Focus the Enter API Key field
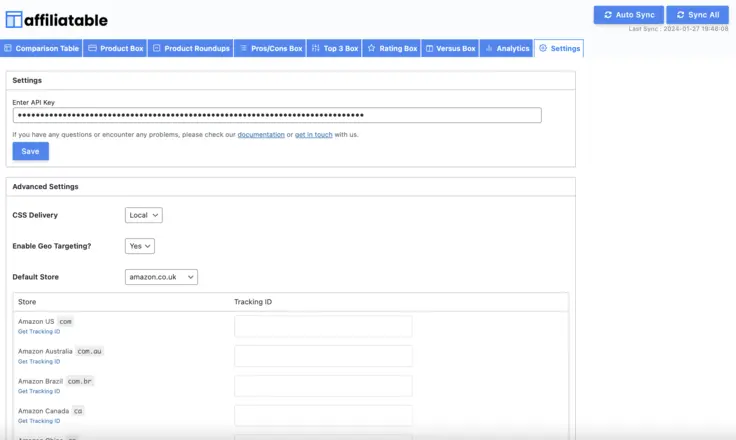This screenshot has height=440, width=736. pos(277,115)
